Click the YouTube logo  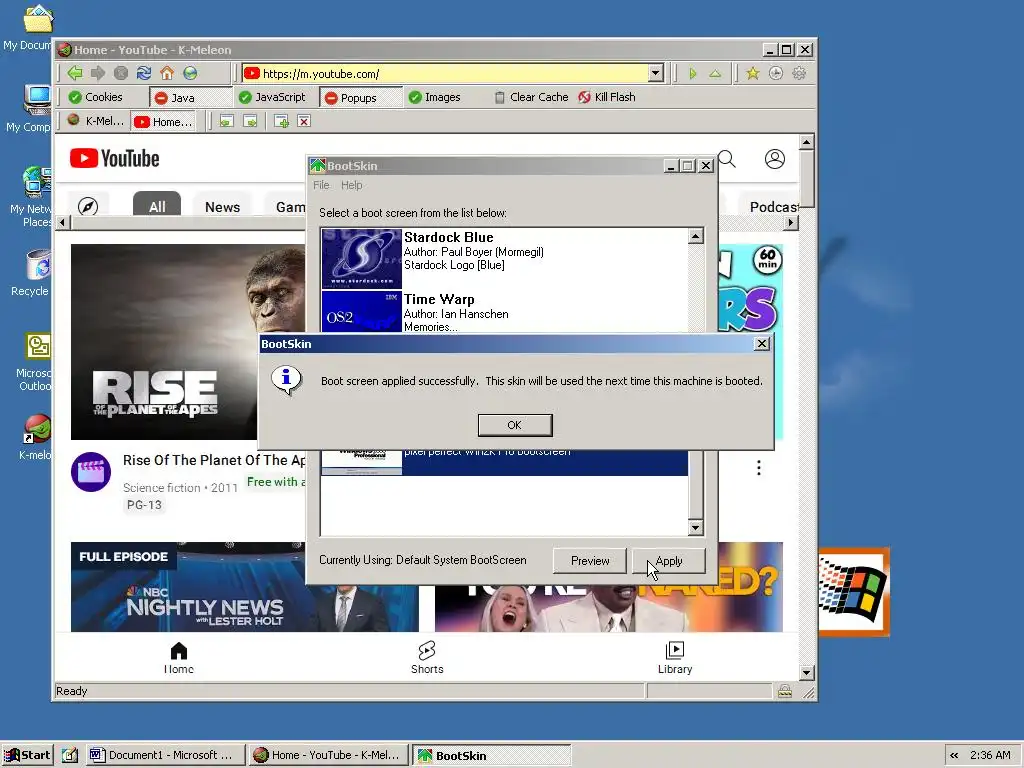click(114, 158)
